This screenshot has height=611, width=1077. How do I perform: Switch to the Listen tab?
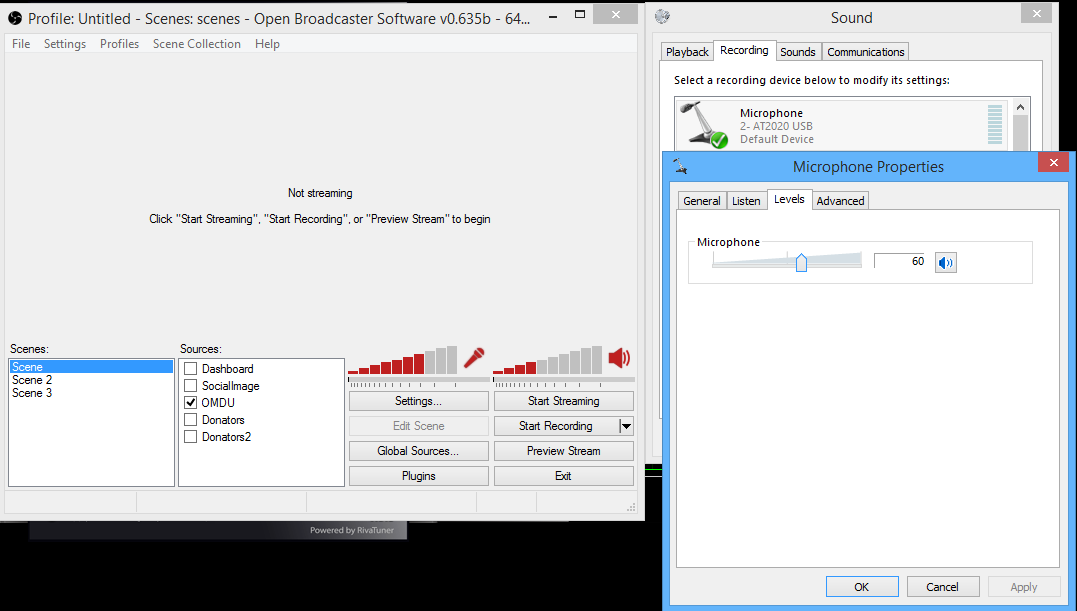746,201
